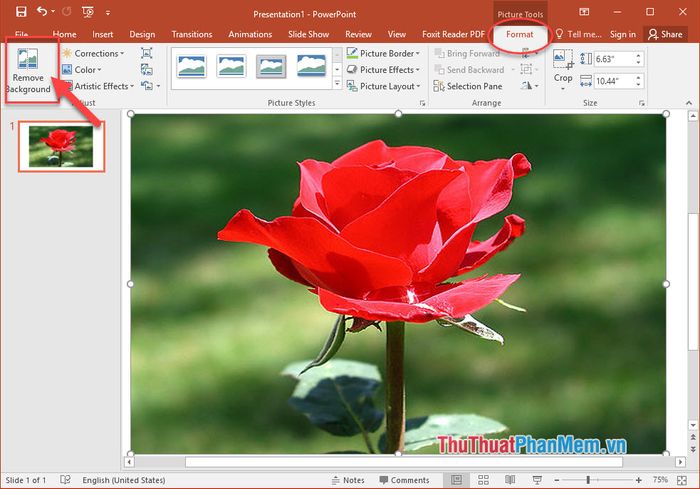Open the Insert tab

pos(102,34)
